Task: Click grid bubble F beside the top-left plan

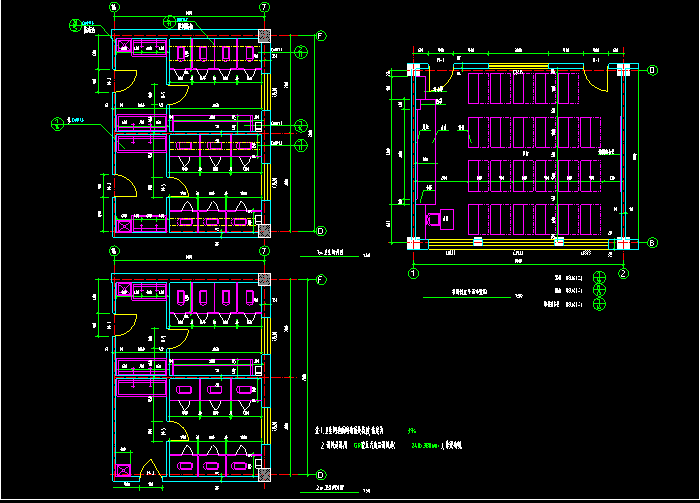Action: coord(321,36)
